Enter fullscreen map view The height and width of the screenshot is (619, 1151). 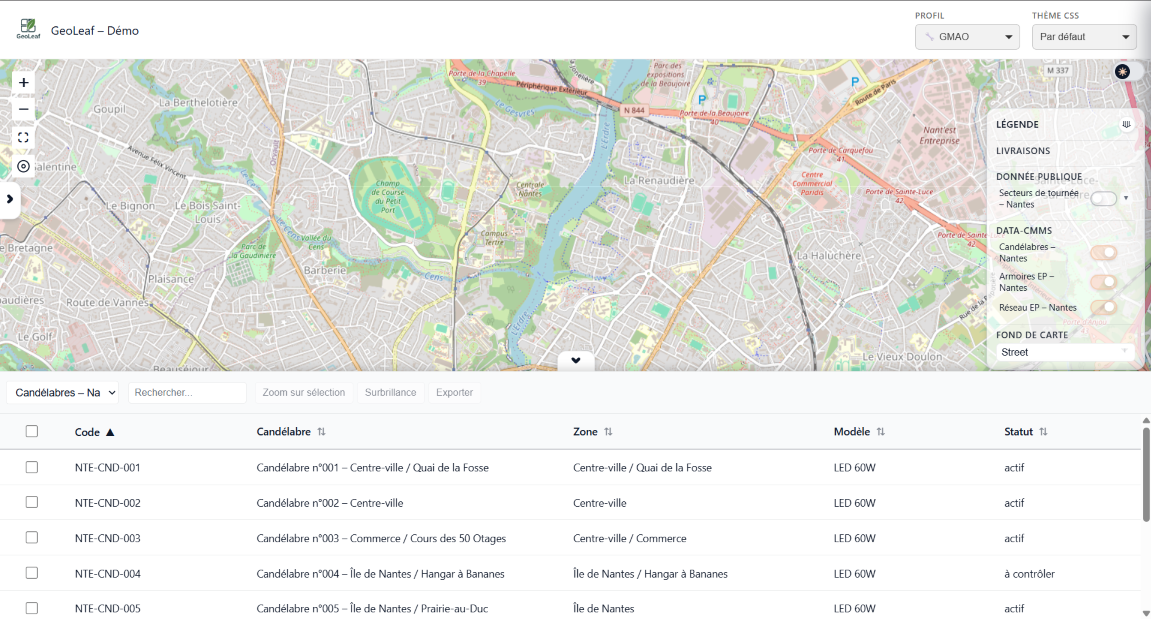[24, 138]
